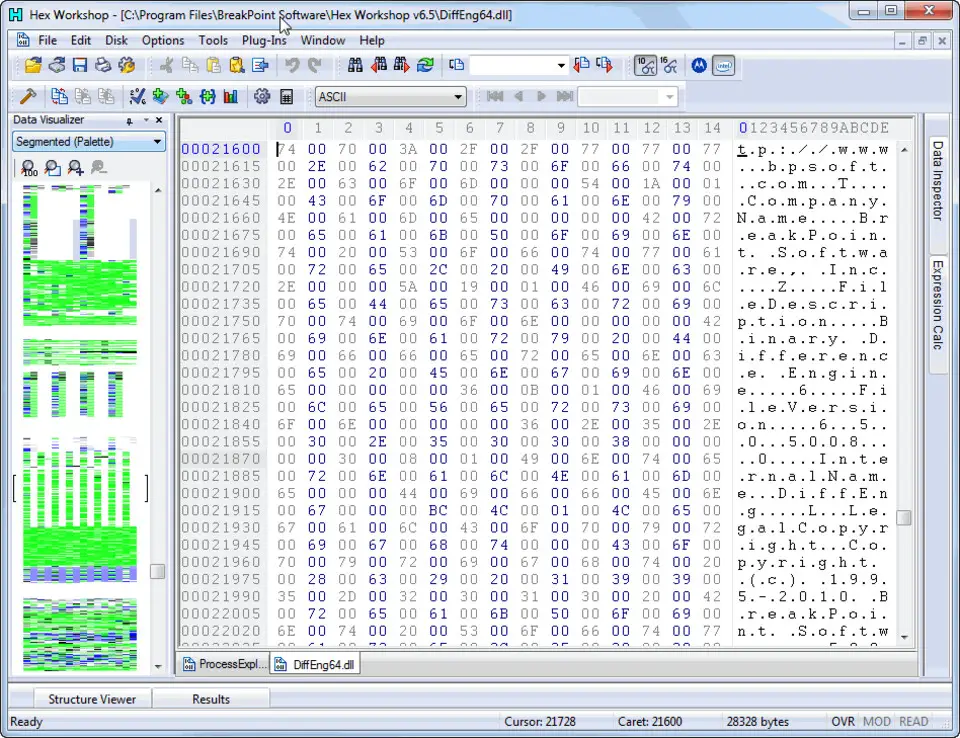Switch to Motorola big-endian byte order
This screenshot has height=738, width=960.
[699, 65]
